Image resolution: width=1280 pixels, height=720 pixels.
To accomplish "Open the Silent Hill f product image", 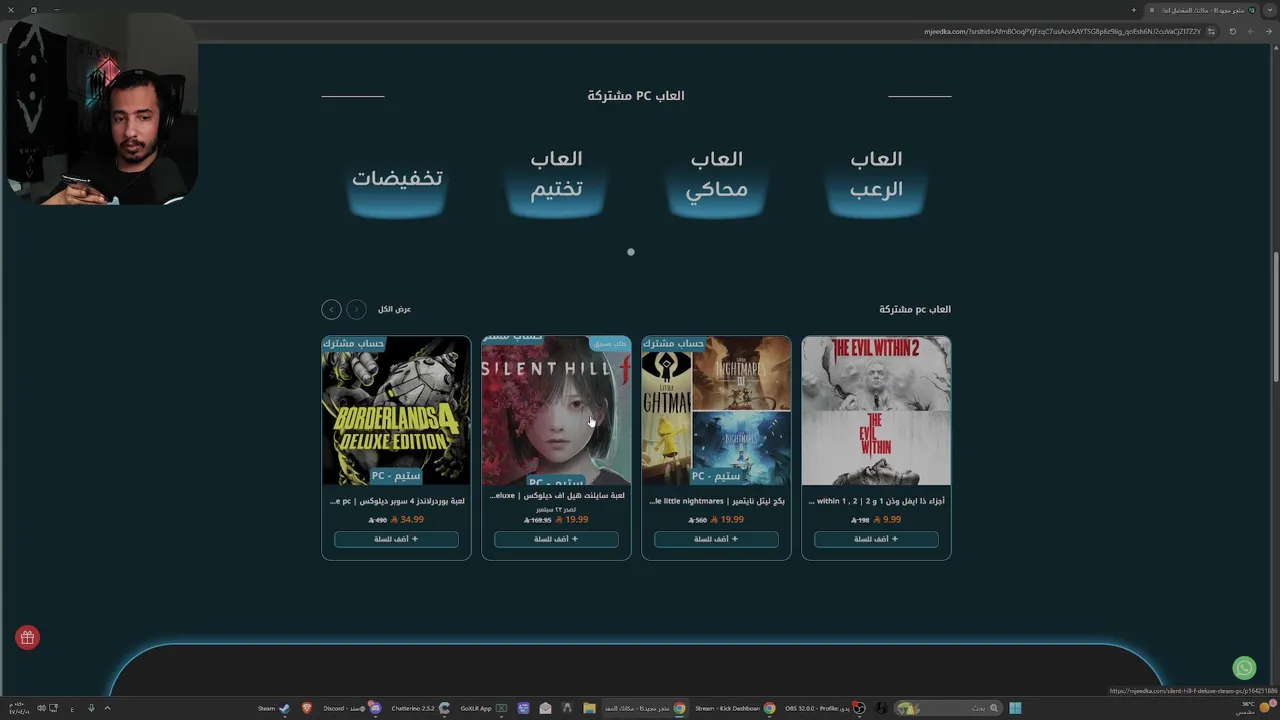I will tap(556, 411).
